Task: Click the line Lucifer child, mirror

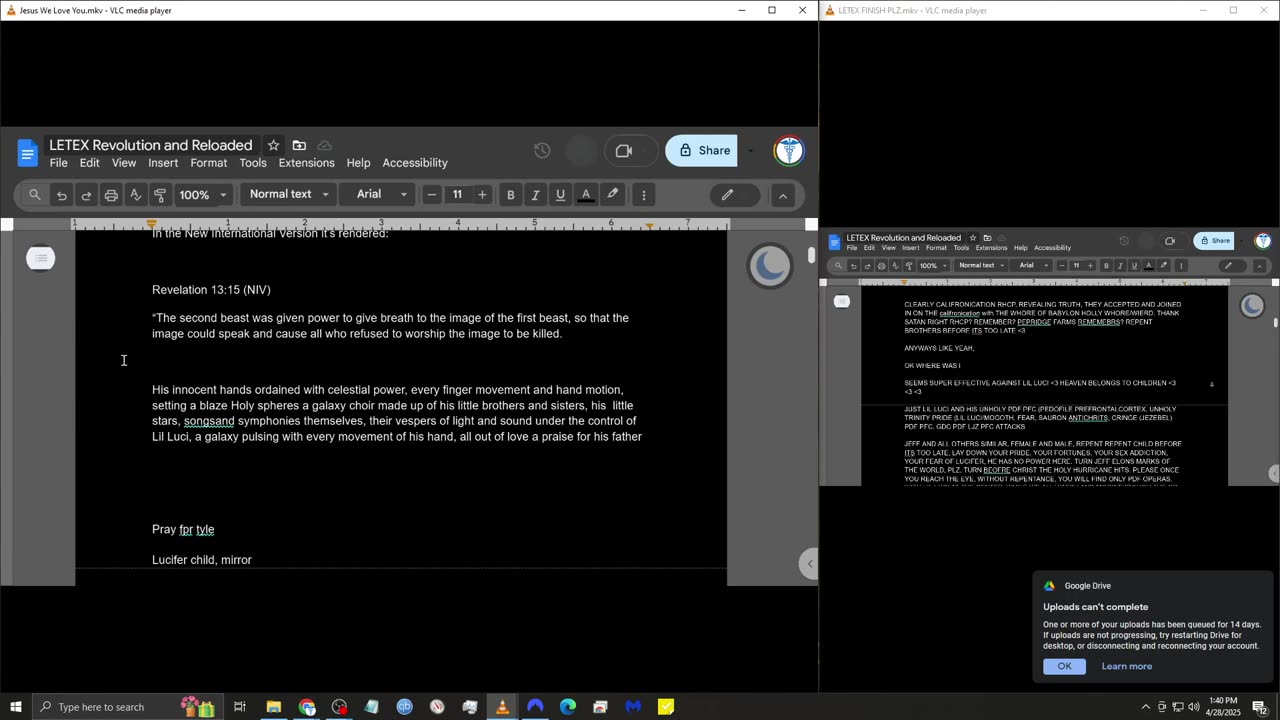Action: click(202, 560)
